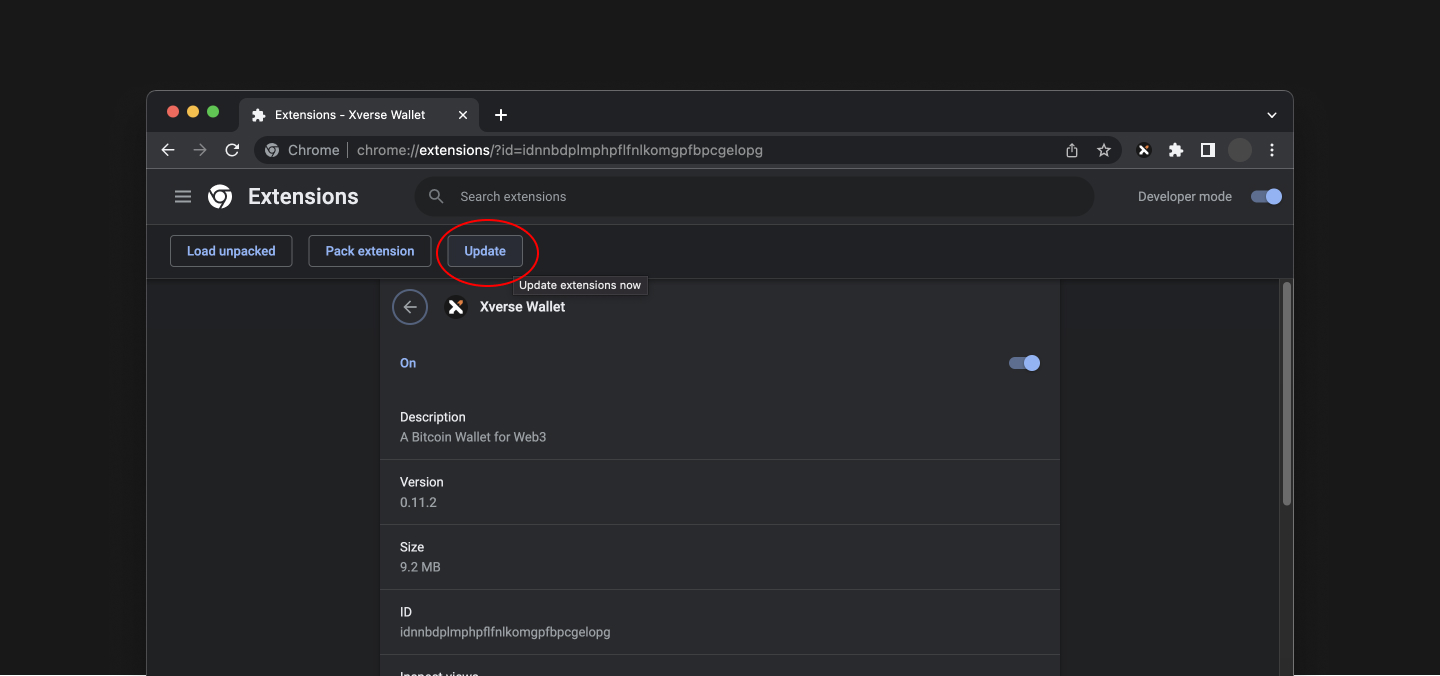This screenshot has height=676, width=1440.
Task: Reload the page with the refresh icon
Action: click(232, 149)
